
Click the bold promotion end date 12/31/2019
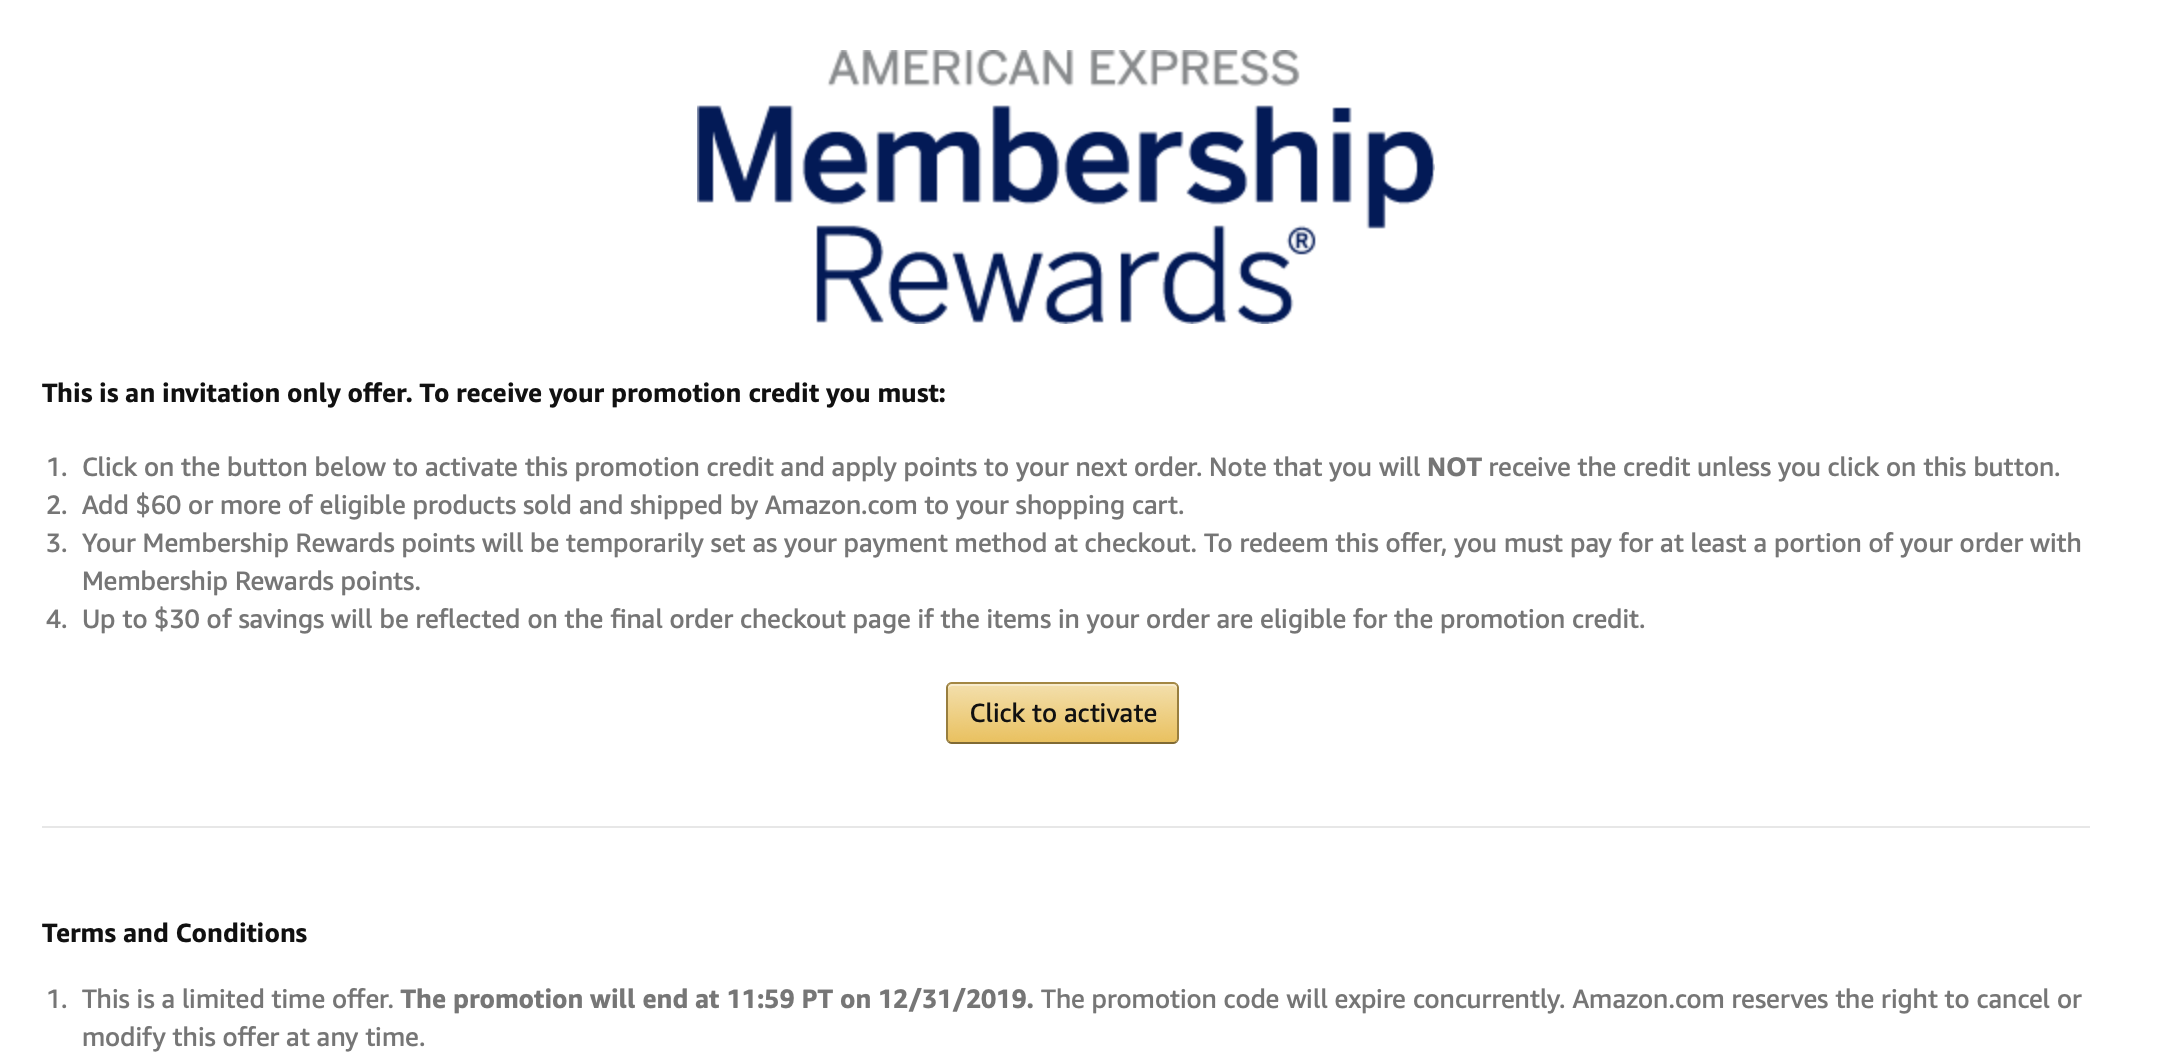pyautogui.click(x=955, y=999)
